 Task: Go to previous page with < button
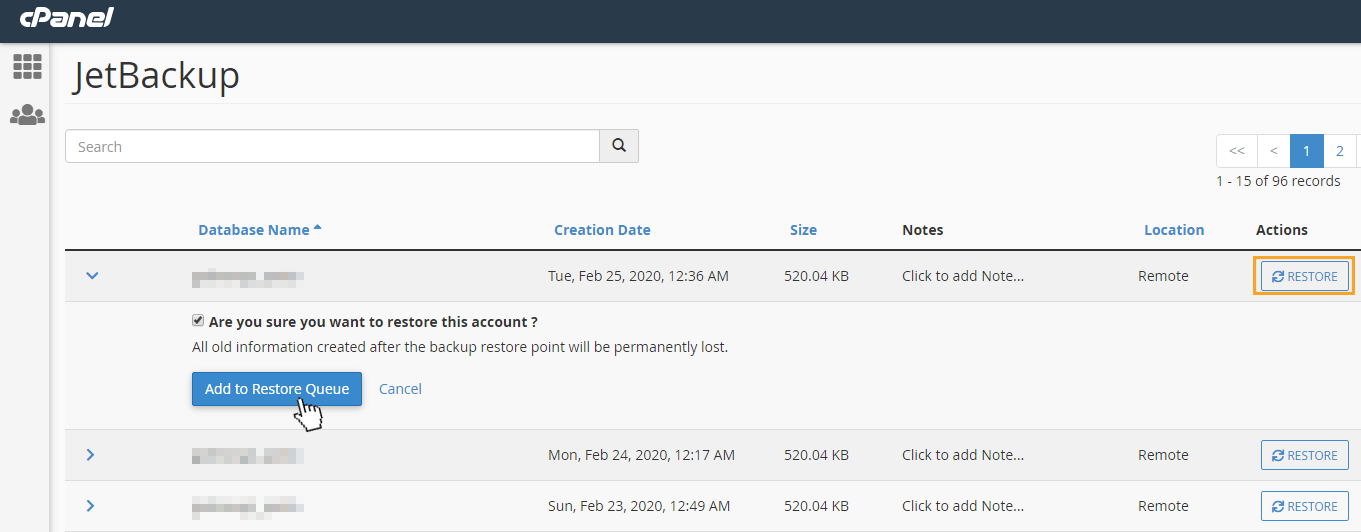point(1273,151)
